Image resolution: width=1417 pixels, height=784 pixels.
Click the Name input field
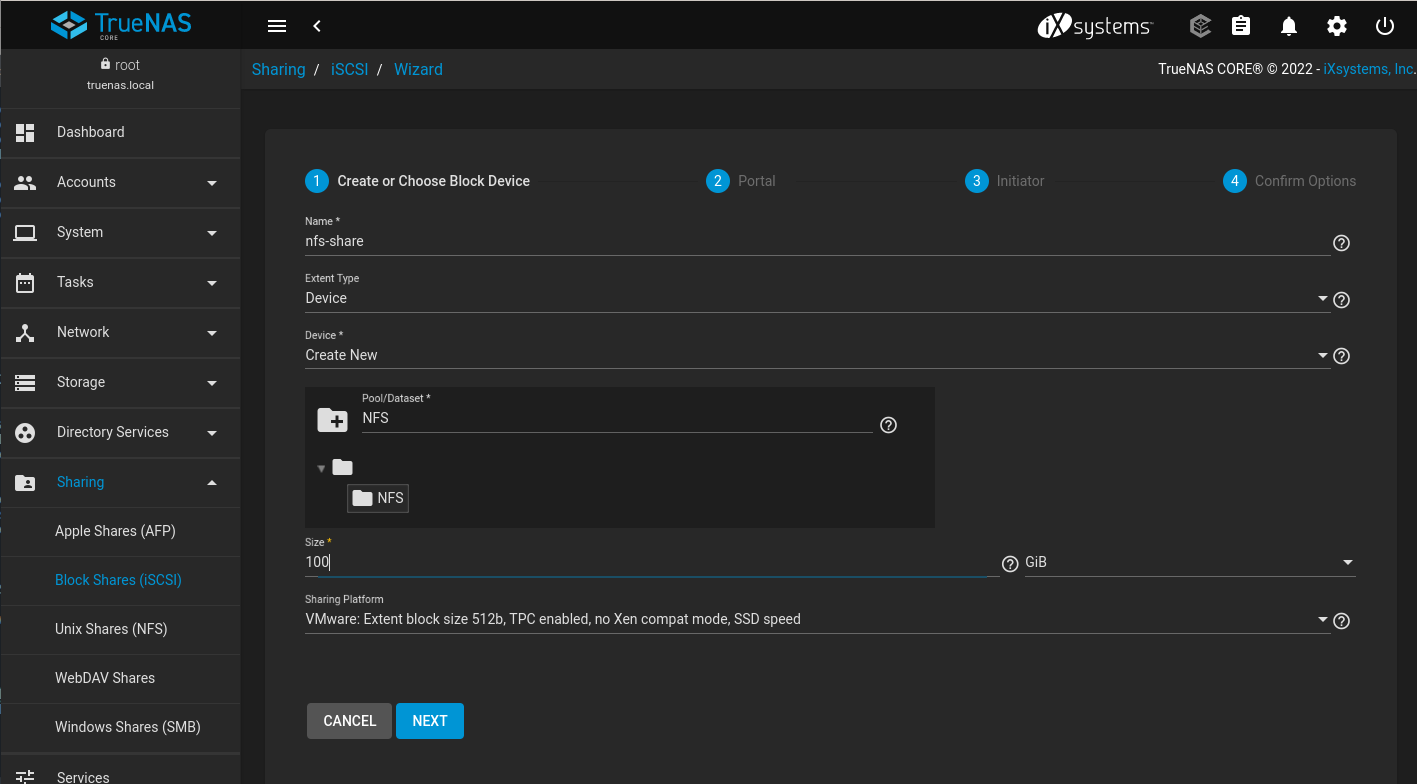click(x=817, y=241)
